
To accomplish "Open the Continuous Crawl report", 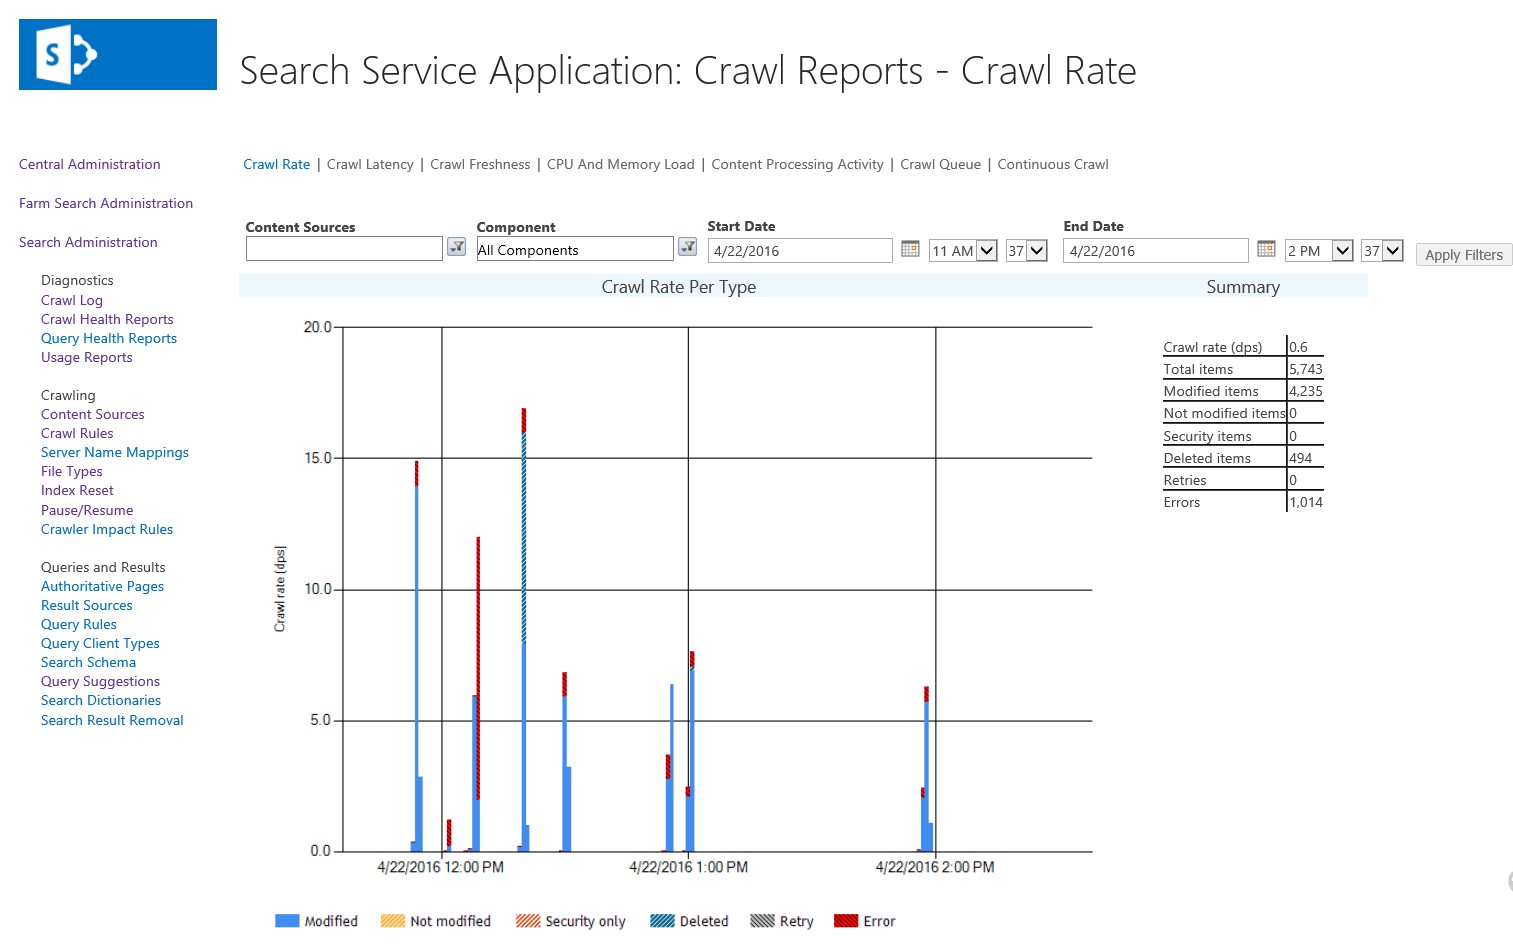I will pyautogui.click(x=1053, y=165).
